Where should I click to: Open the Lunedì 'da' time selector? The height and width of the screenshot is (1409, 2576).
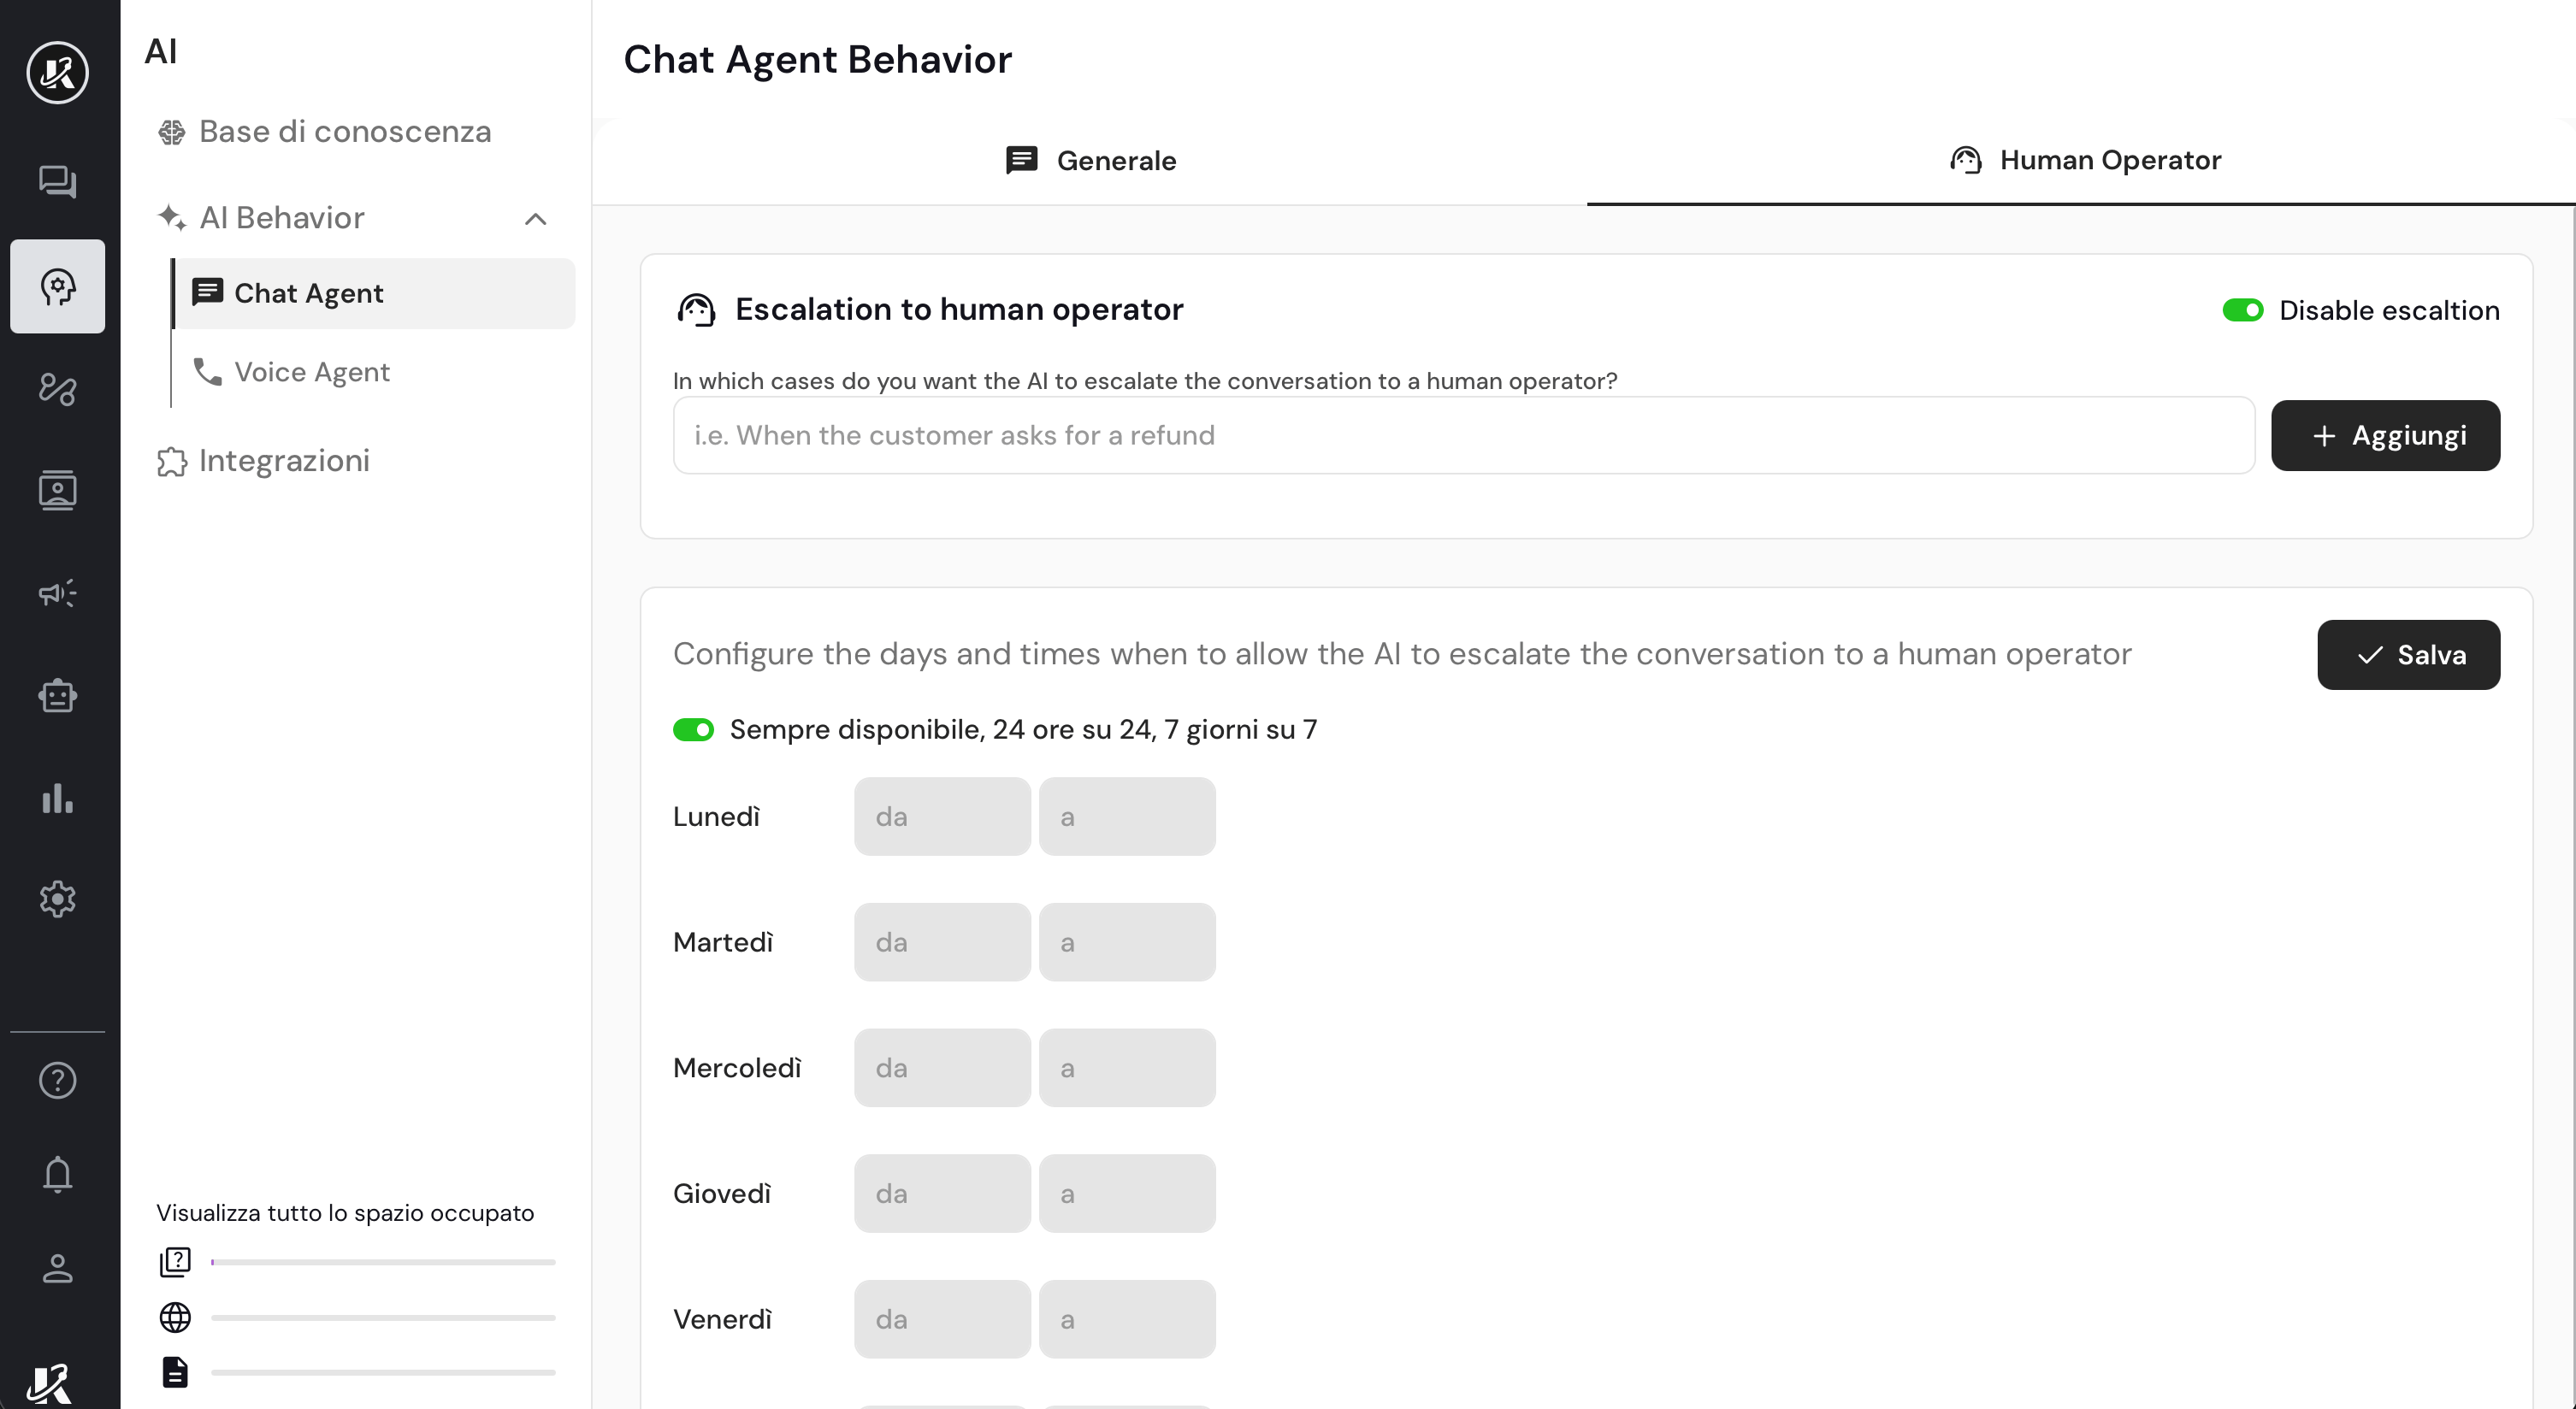(941, 817)
